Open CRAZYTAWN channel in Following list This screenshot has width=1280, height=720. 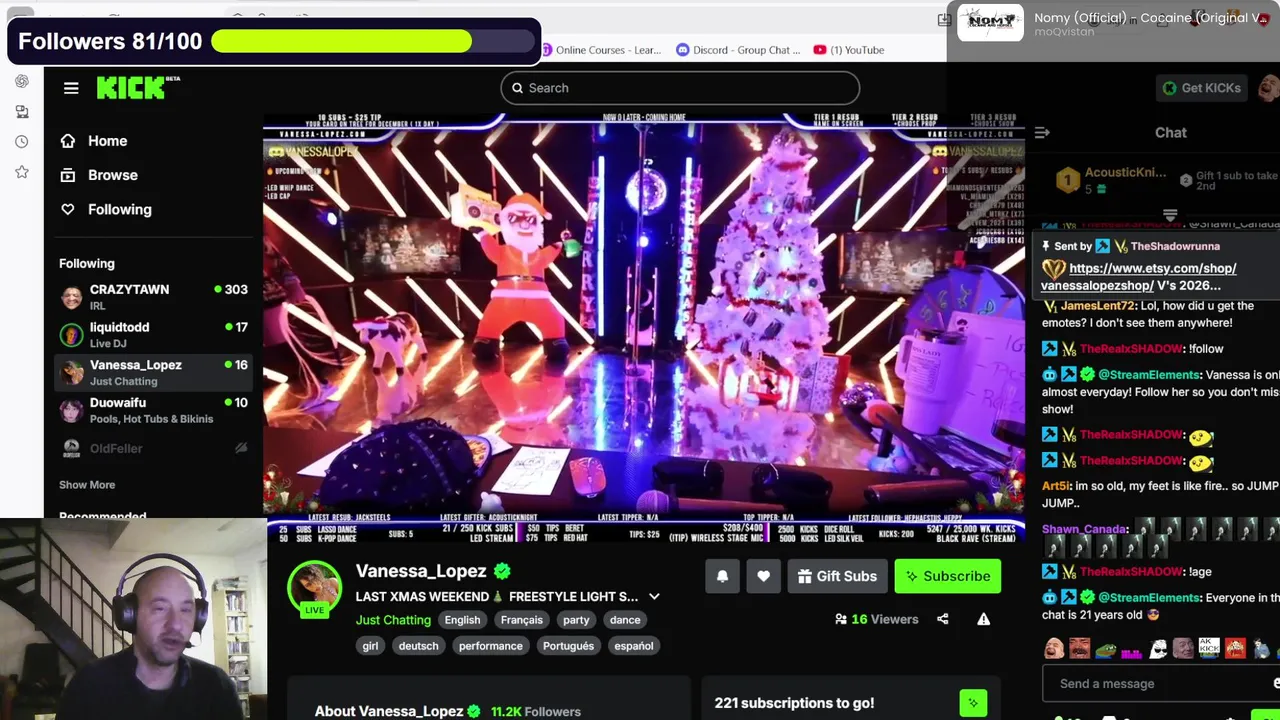tap(153, 297)
